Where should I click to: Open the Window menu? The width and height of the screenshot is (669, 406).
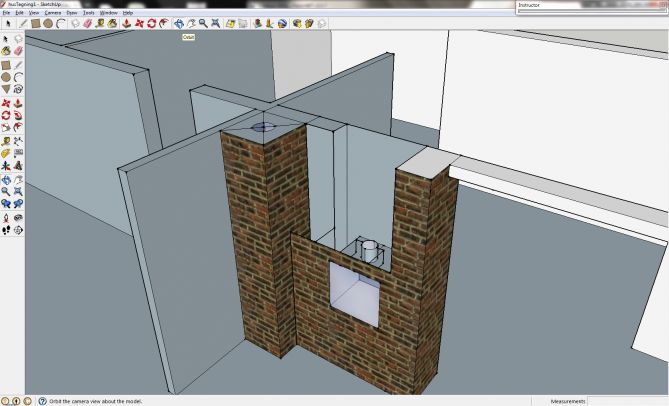tap(109, 12)
